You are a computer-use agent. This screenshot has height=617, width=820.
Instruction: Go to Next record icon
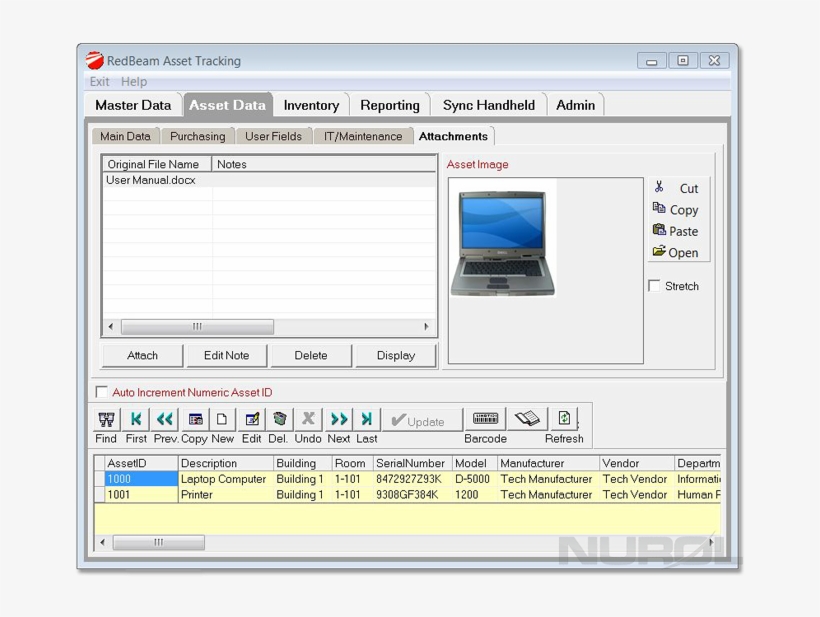click(339, 420)
